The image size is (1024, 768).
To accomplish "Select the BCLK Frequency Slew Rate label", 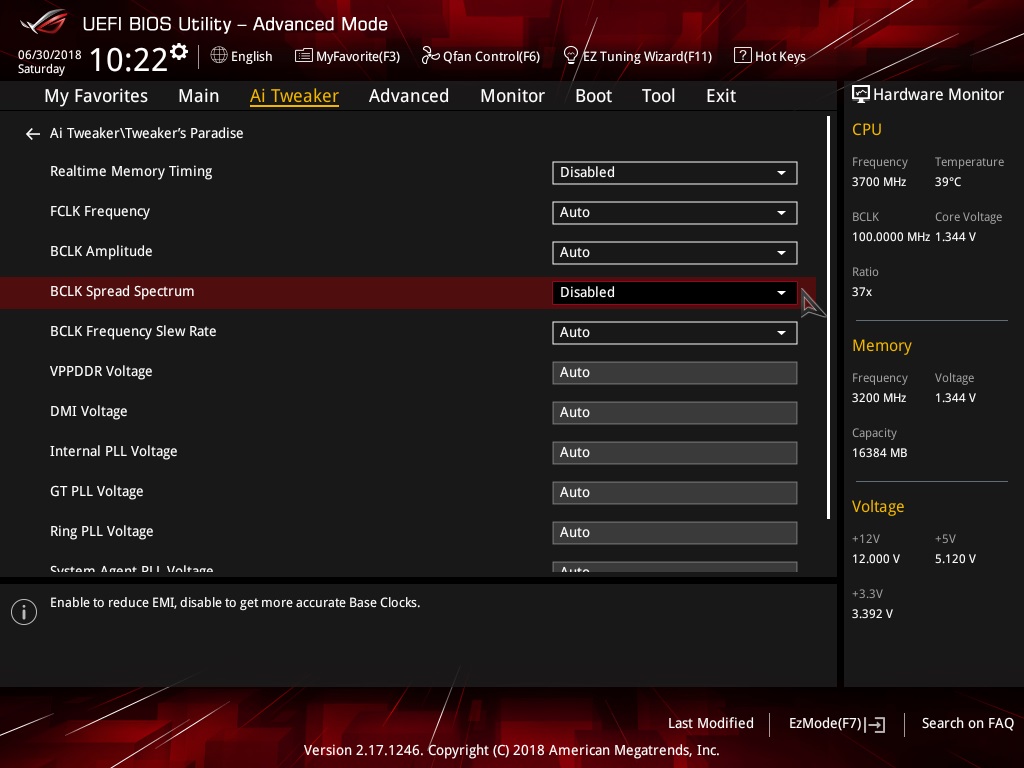I will (x=133, y=331).
